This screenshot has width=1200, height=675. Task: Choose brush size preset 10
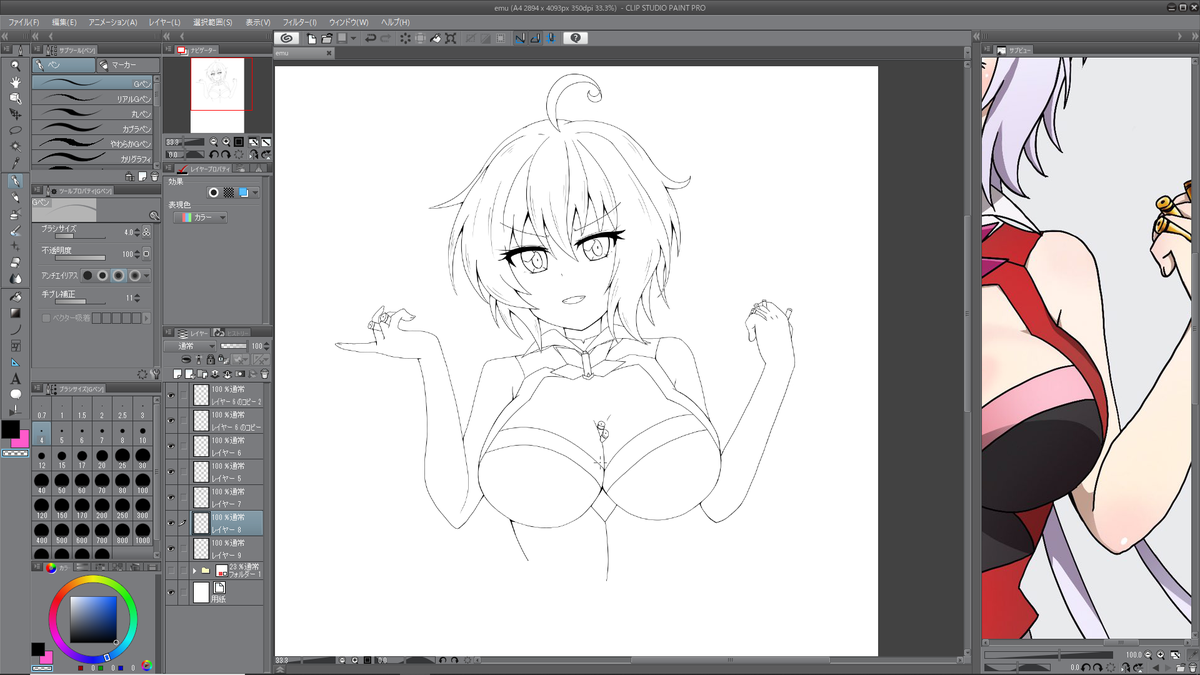(x=142, y=434)
